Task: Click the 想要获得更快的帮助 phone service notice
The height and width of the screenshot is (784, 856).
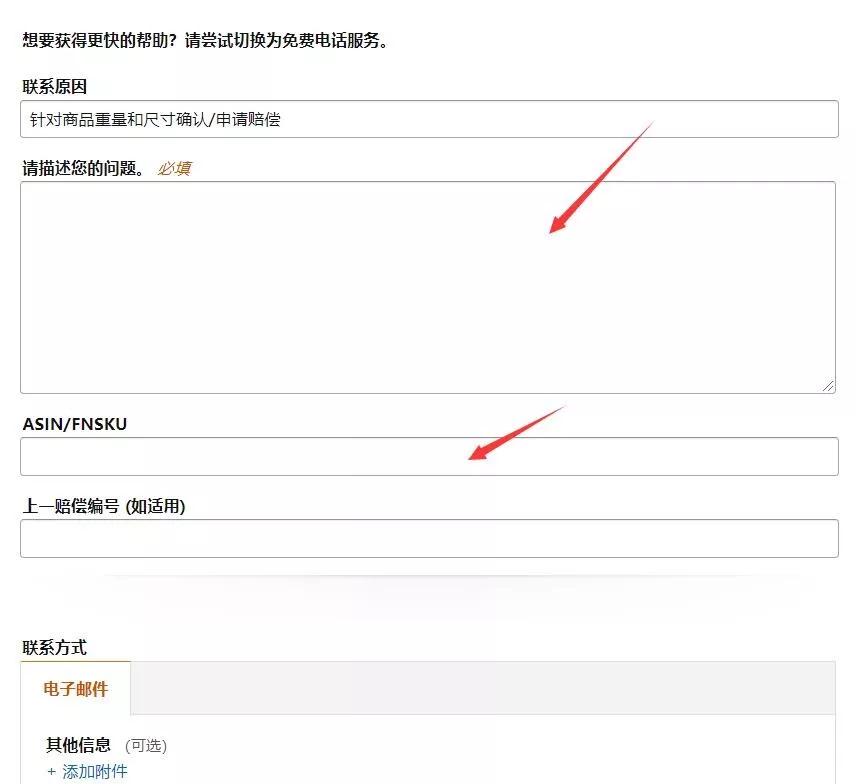Action: pyautogui.click(x=205, y=40)
